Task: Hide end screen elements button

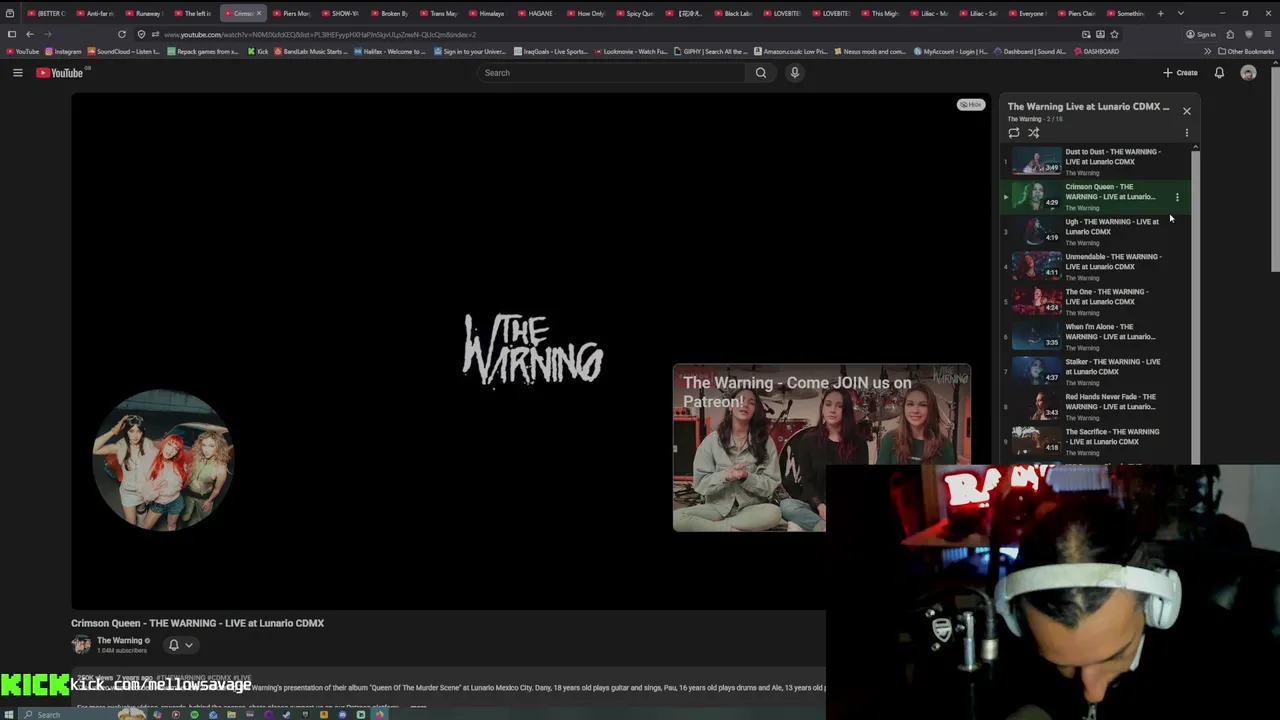Action: pos(970,104)
